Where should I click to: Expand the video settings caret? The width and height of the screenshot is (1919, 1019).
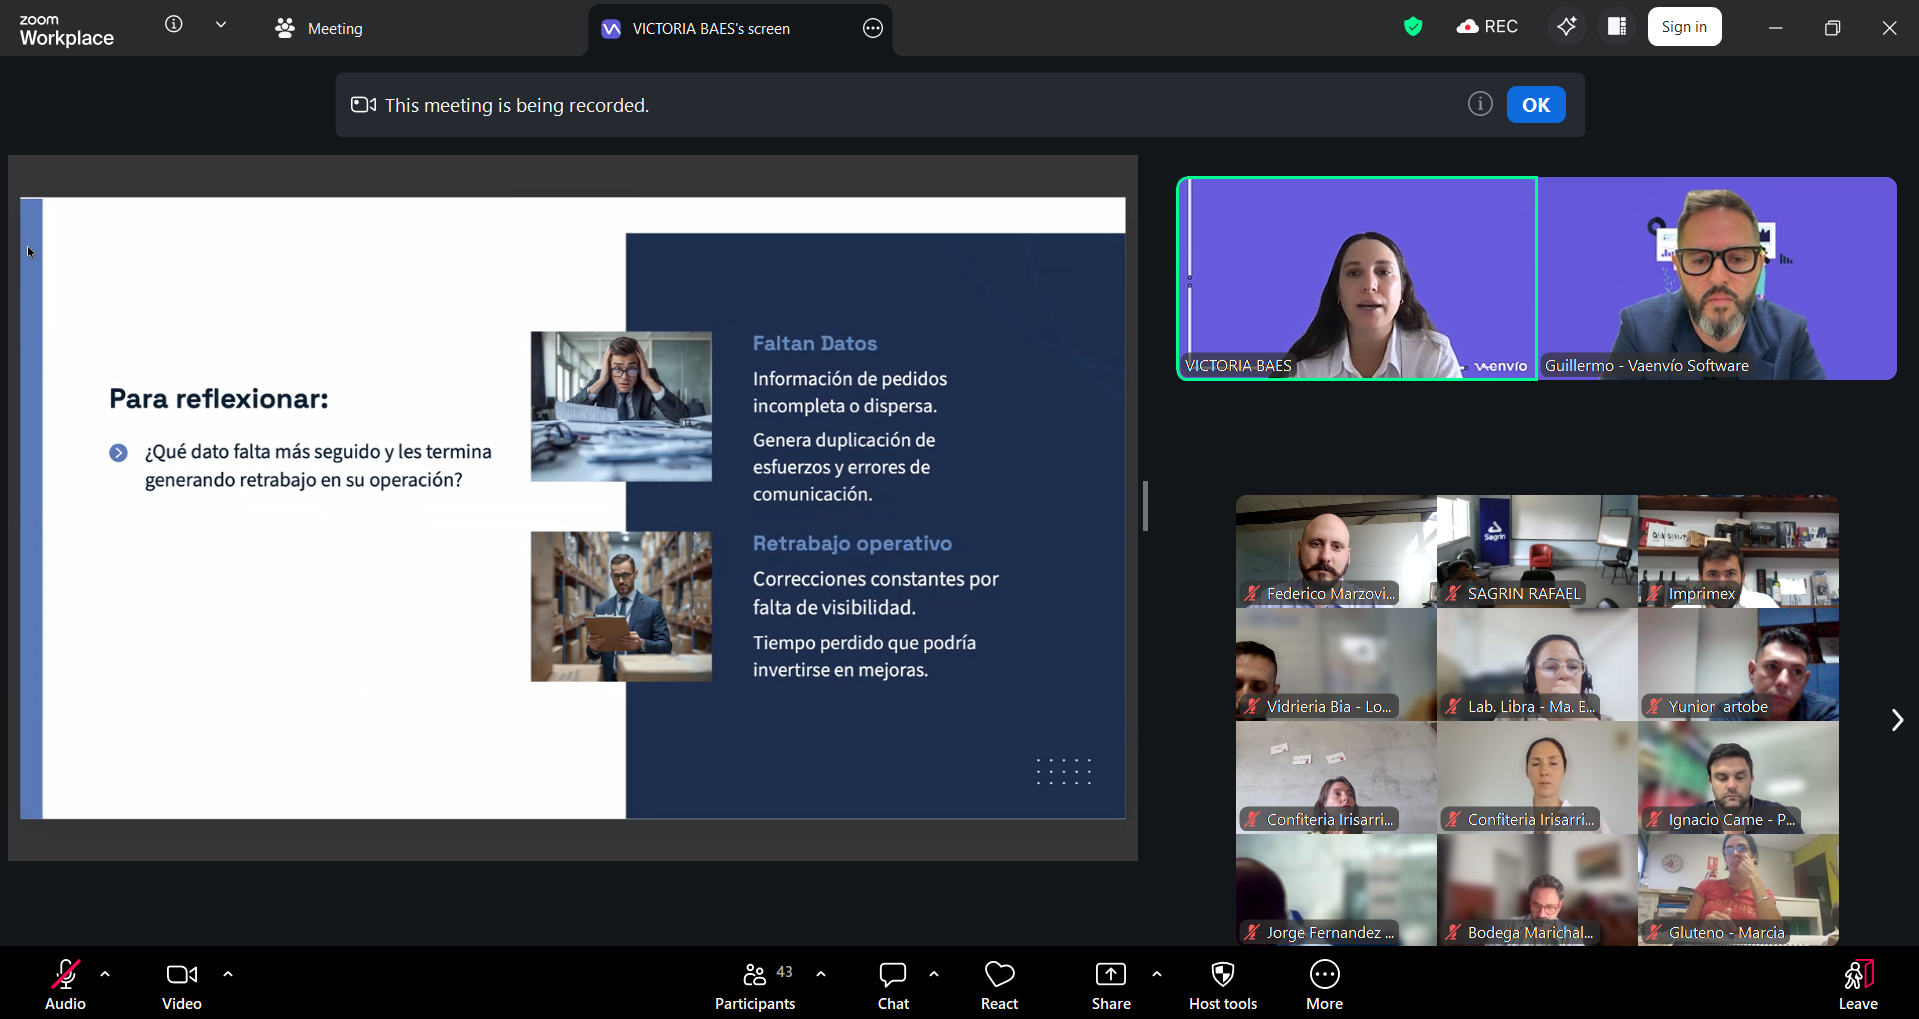tap(228, 974)
